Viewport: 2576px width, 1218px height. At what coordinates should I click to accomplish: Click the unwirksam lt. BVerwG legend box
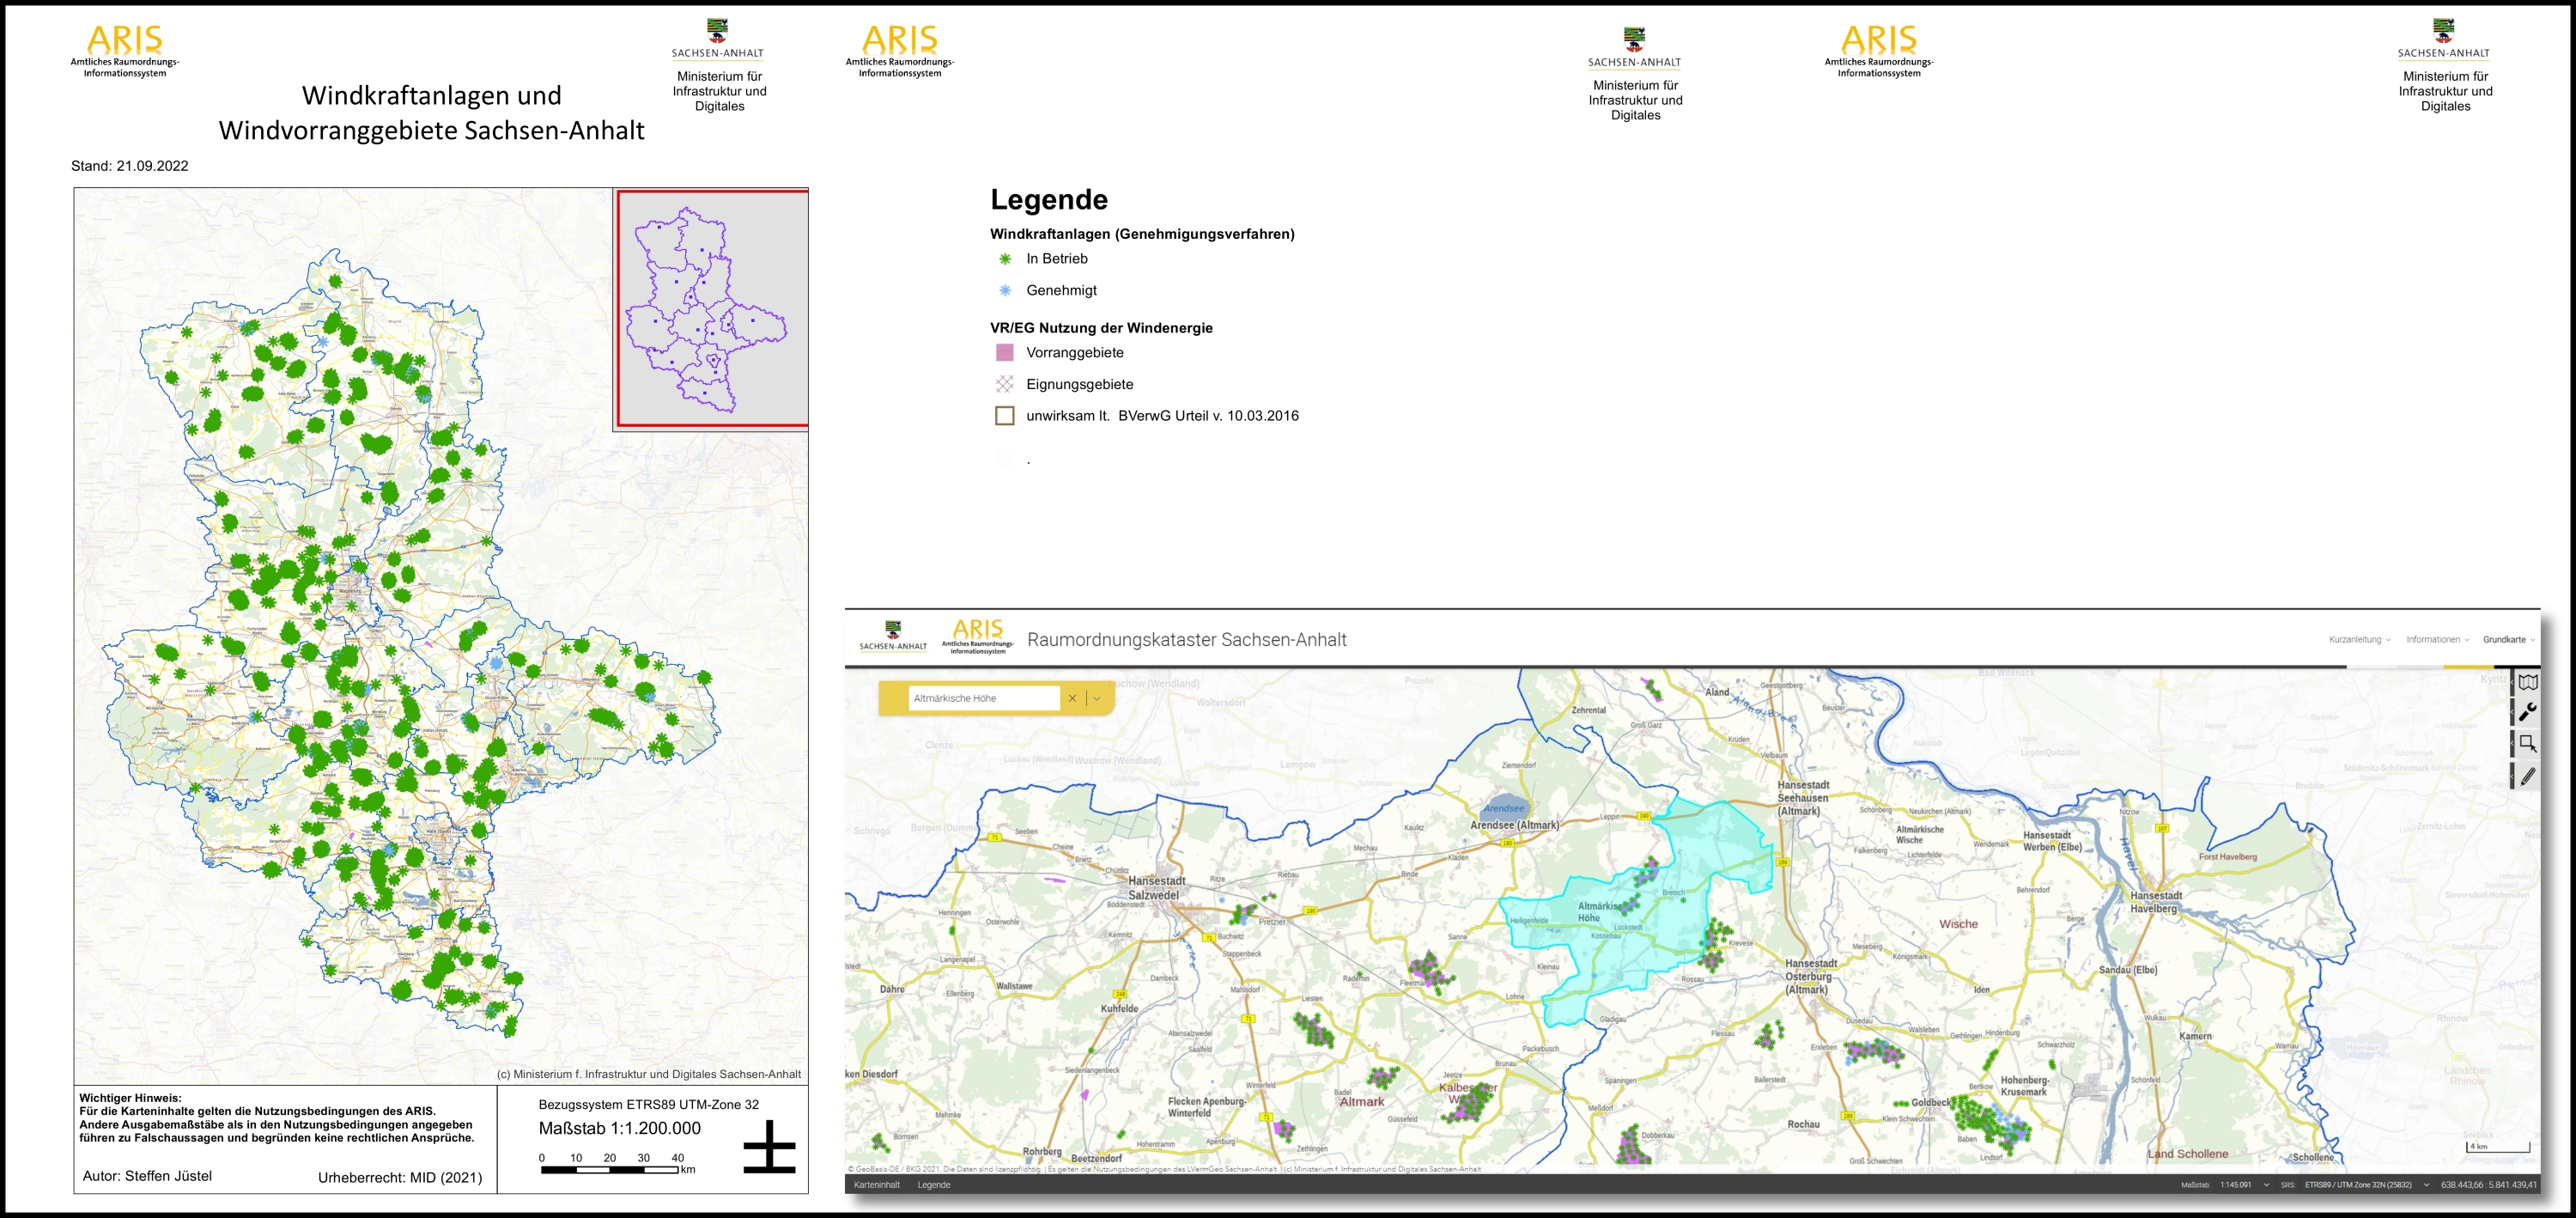[1005, 416]
